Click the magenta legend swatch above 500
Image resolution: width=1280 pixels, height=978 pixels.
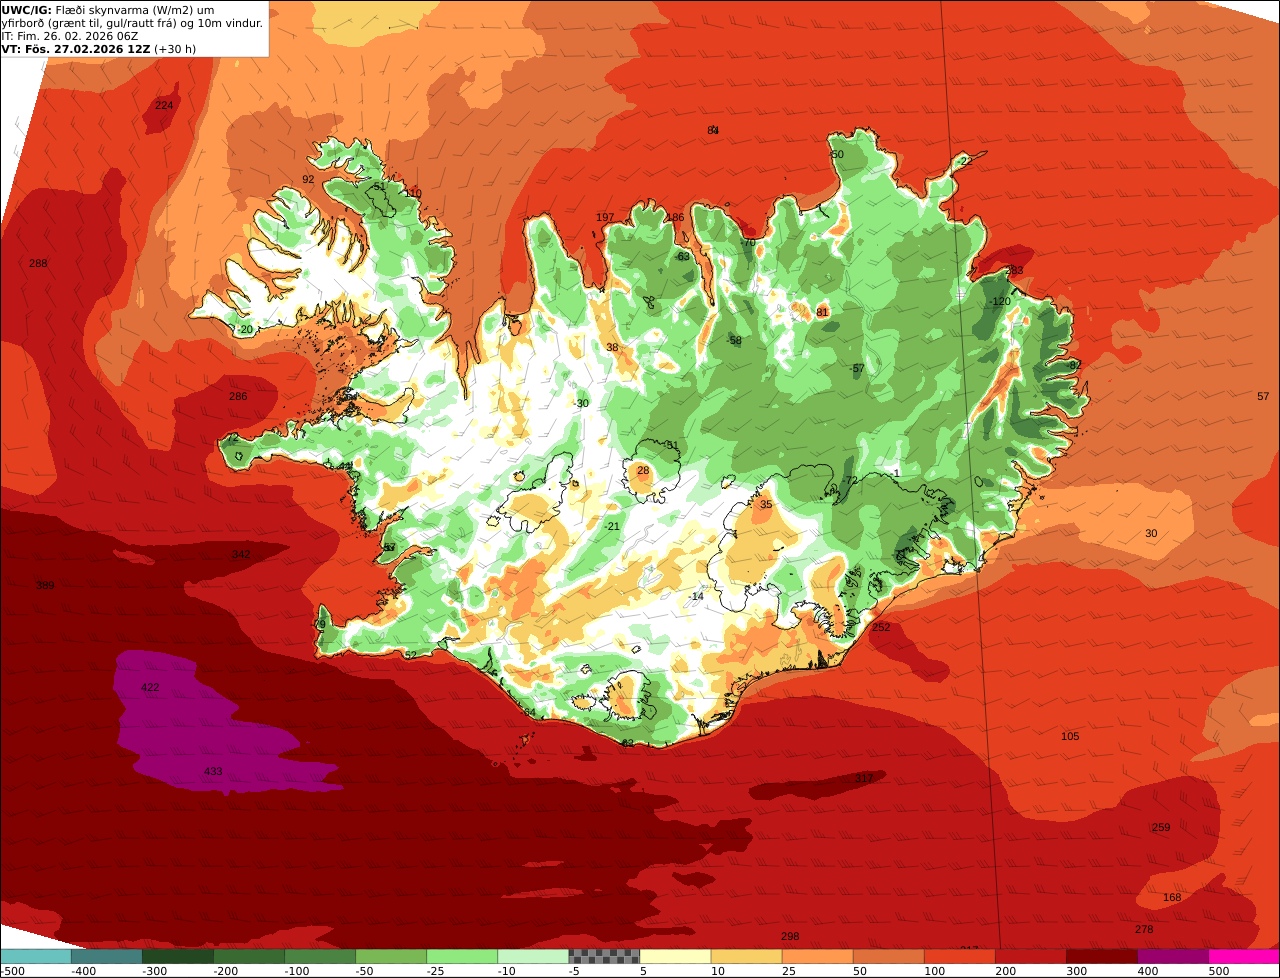(x=1244, y=956)
